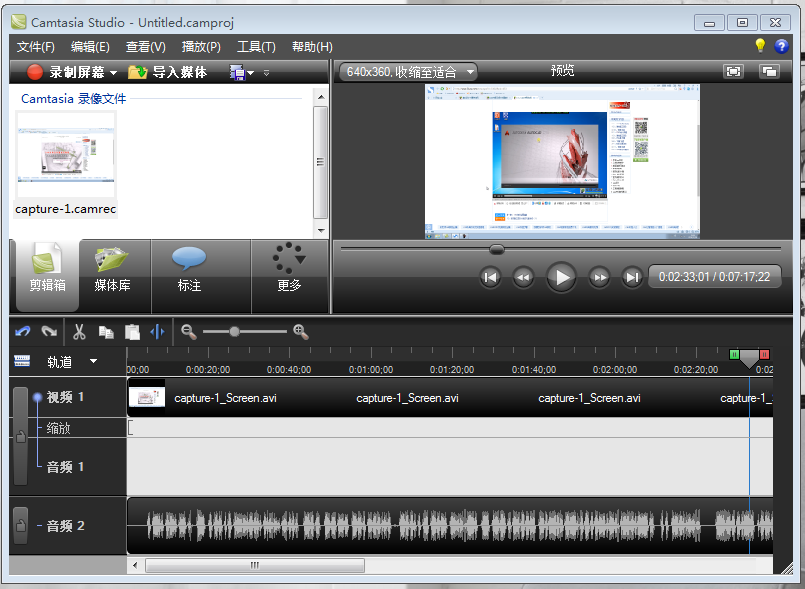Open the 更多 more tab
The height and width of the screenshot is (589, 805).
(289, 276)
